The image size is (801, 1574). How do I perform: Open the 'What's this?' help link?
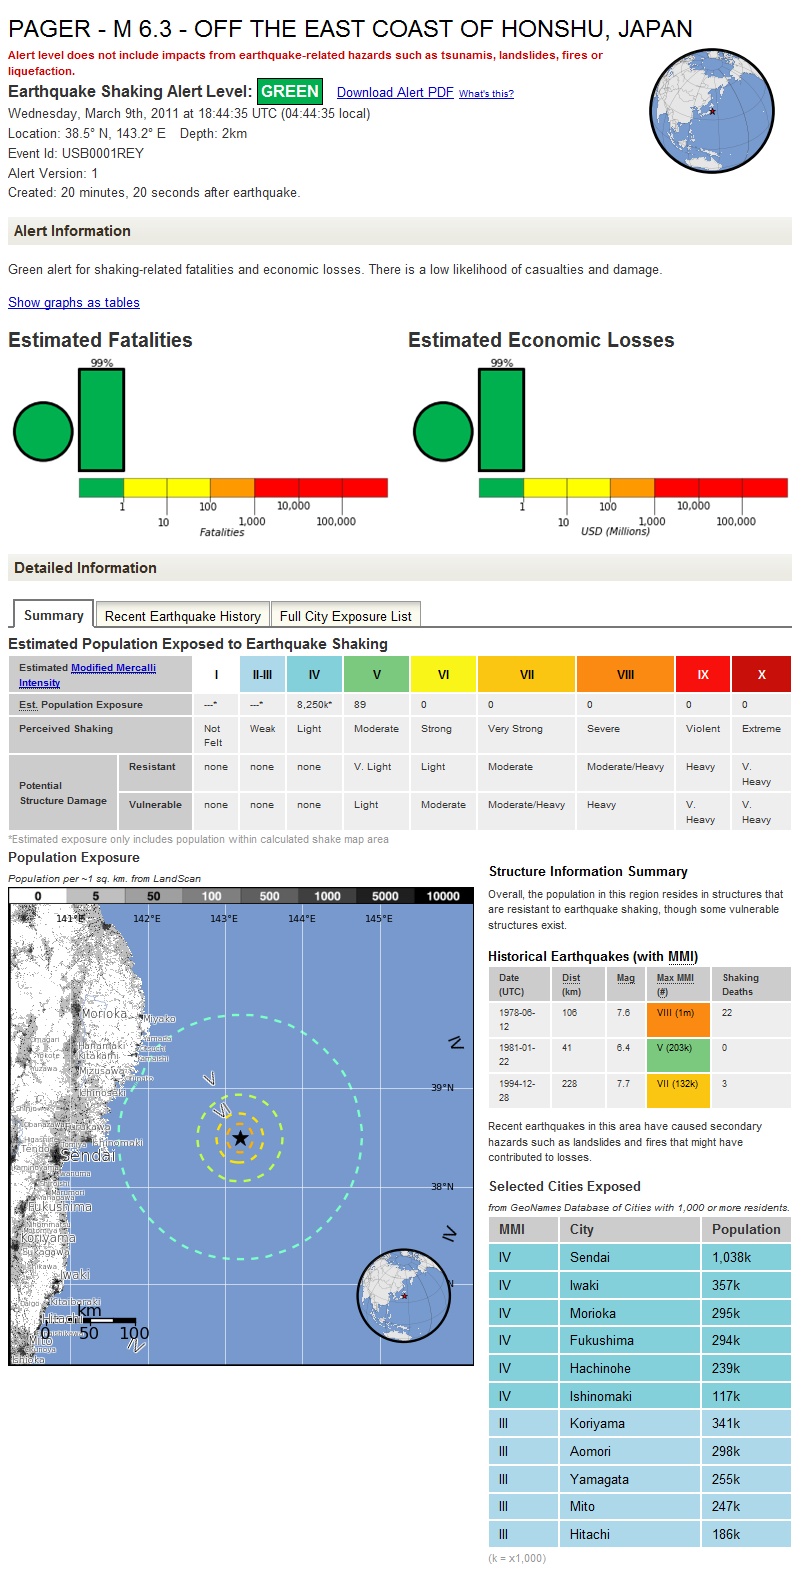(x=486, y=94)
